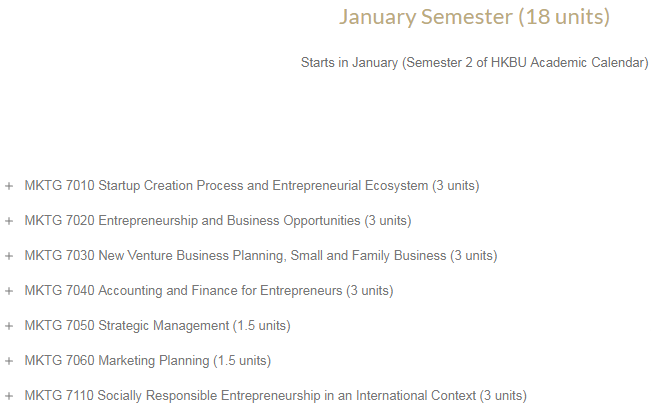The height and width of the screenshot is (406, 651).
Task: Click the Starts in January subtitle text
Action: pos(475,63)
